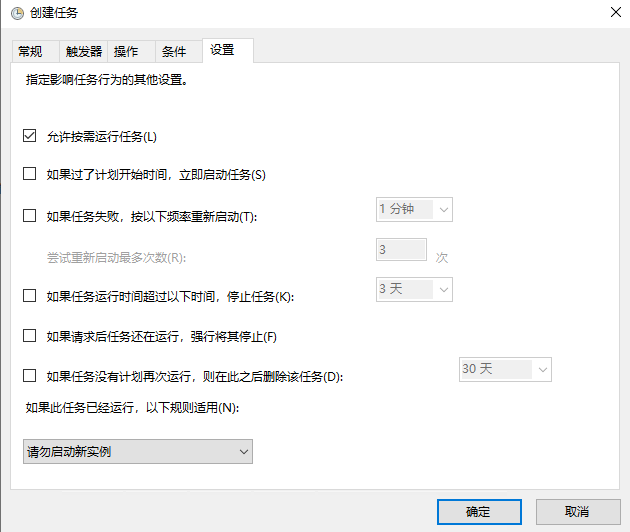Open the 1 分钟 restart interval dropdown
The height and width of the screenshot is (532, 630).
pyautogui.click(x=414, y=209)
